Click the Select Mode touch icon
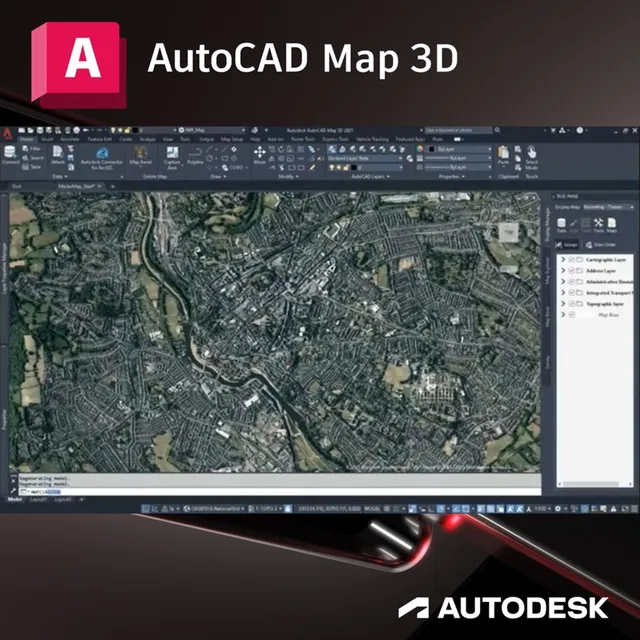640x640 pixels. point(531,157)
